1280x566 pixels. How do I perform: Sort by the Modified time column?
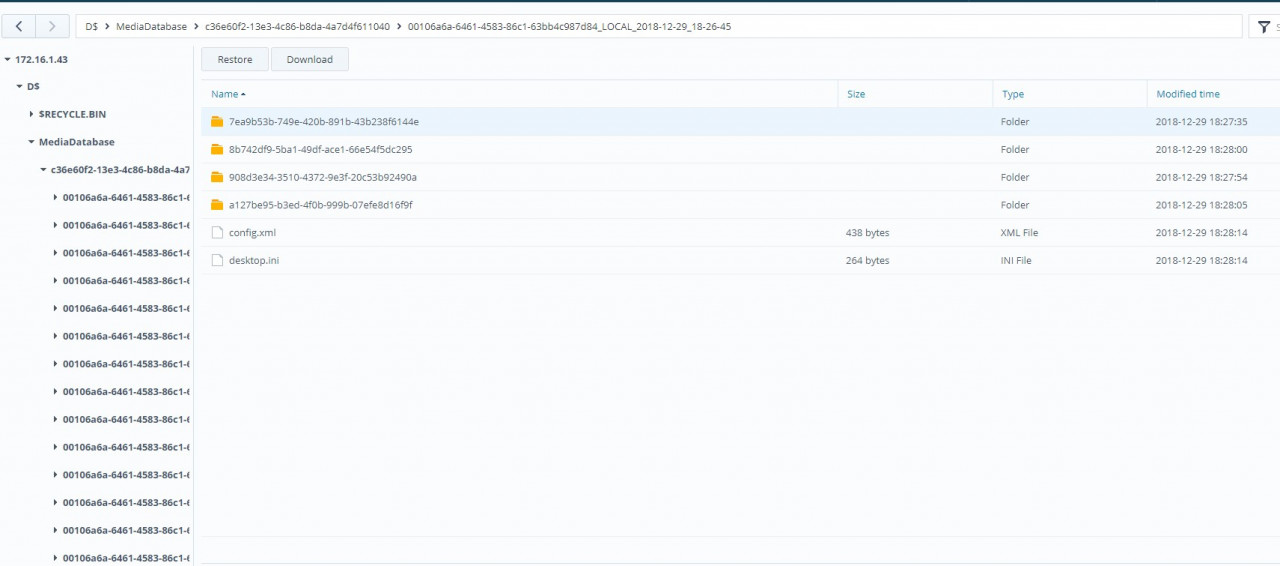click(x=1187, y=94)
